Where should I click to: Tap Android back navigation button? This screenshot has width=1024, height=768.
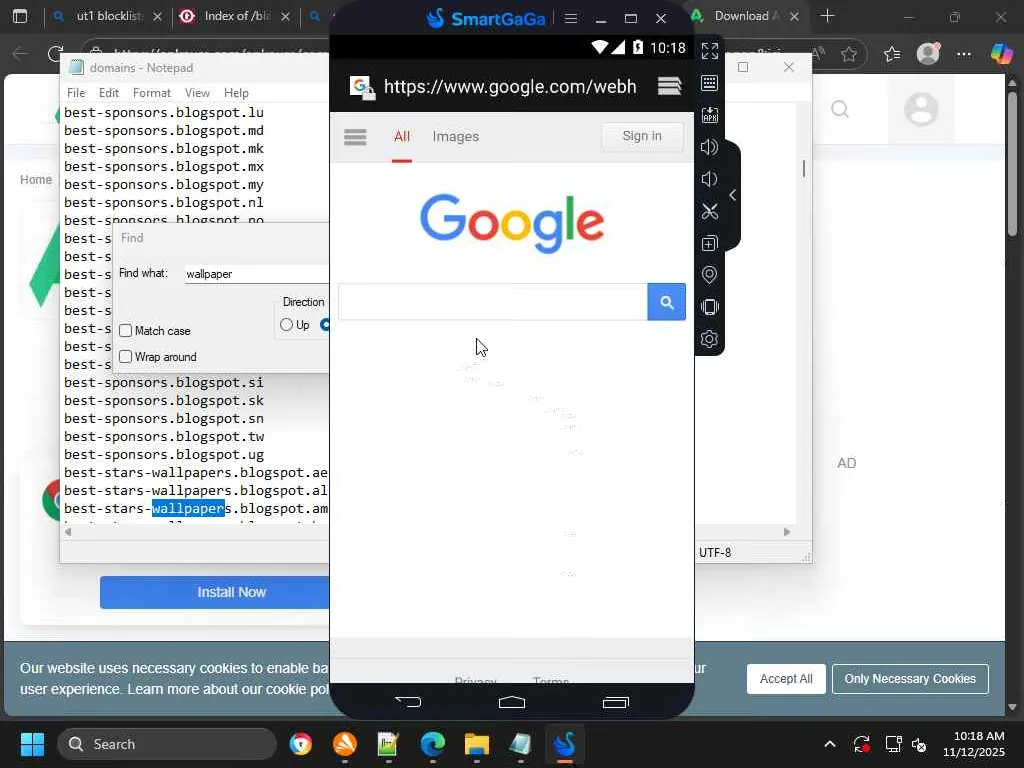(409, 702)
